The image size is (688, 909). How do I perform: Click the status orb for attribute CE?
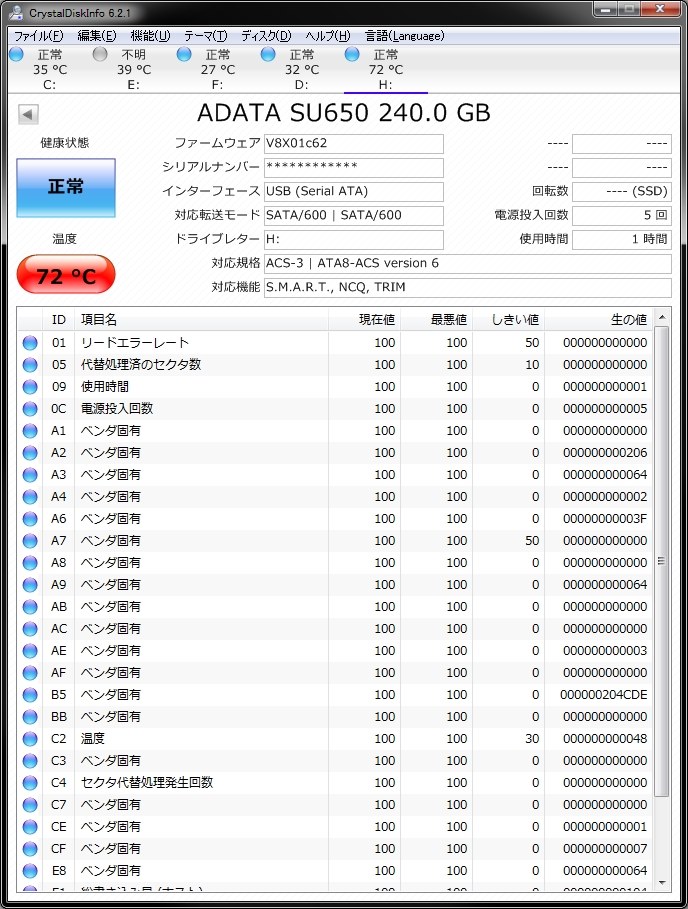click(x=30, y=827)
